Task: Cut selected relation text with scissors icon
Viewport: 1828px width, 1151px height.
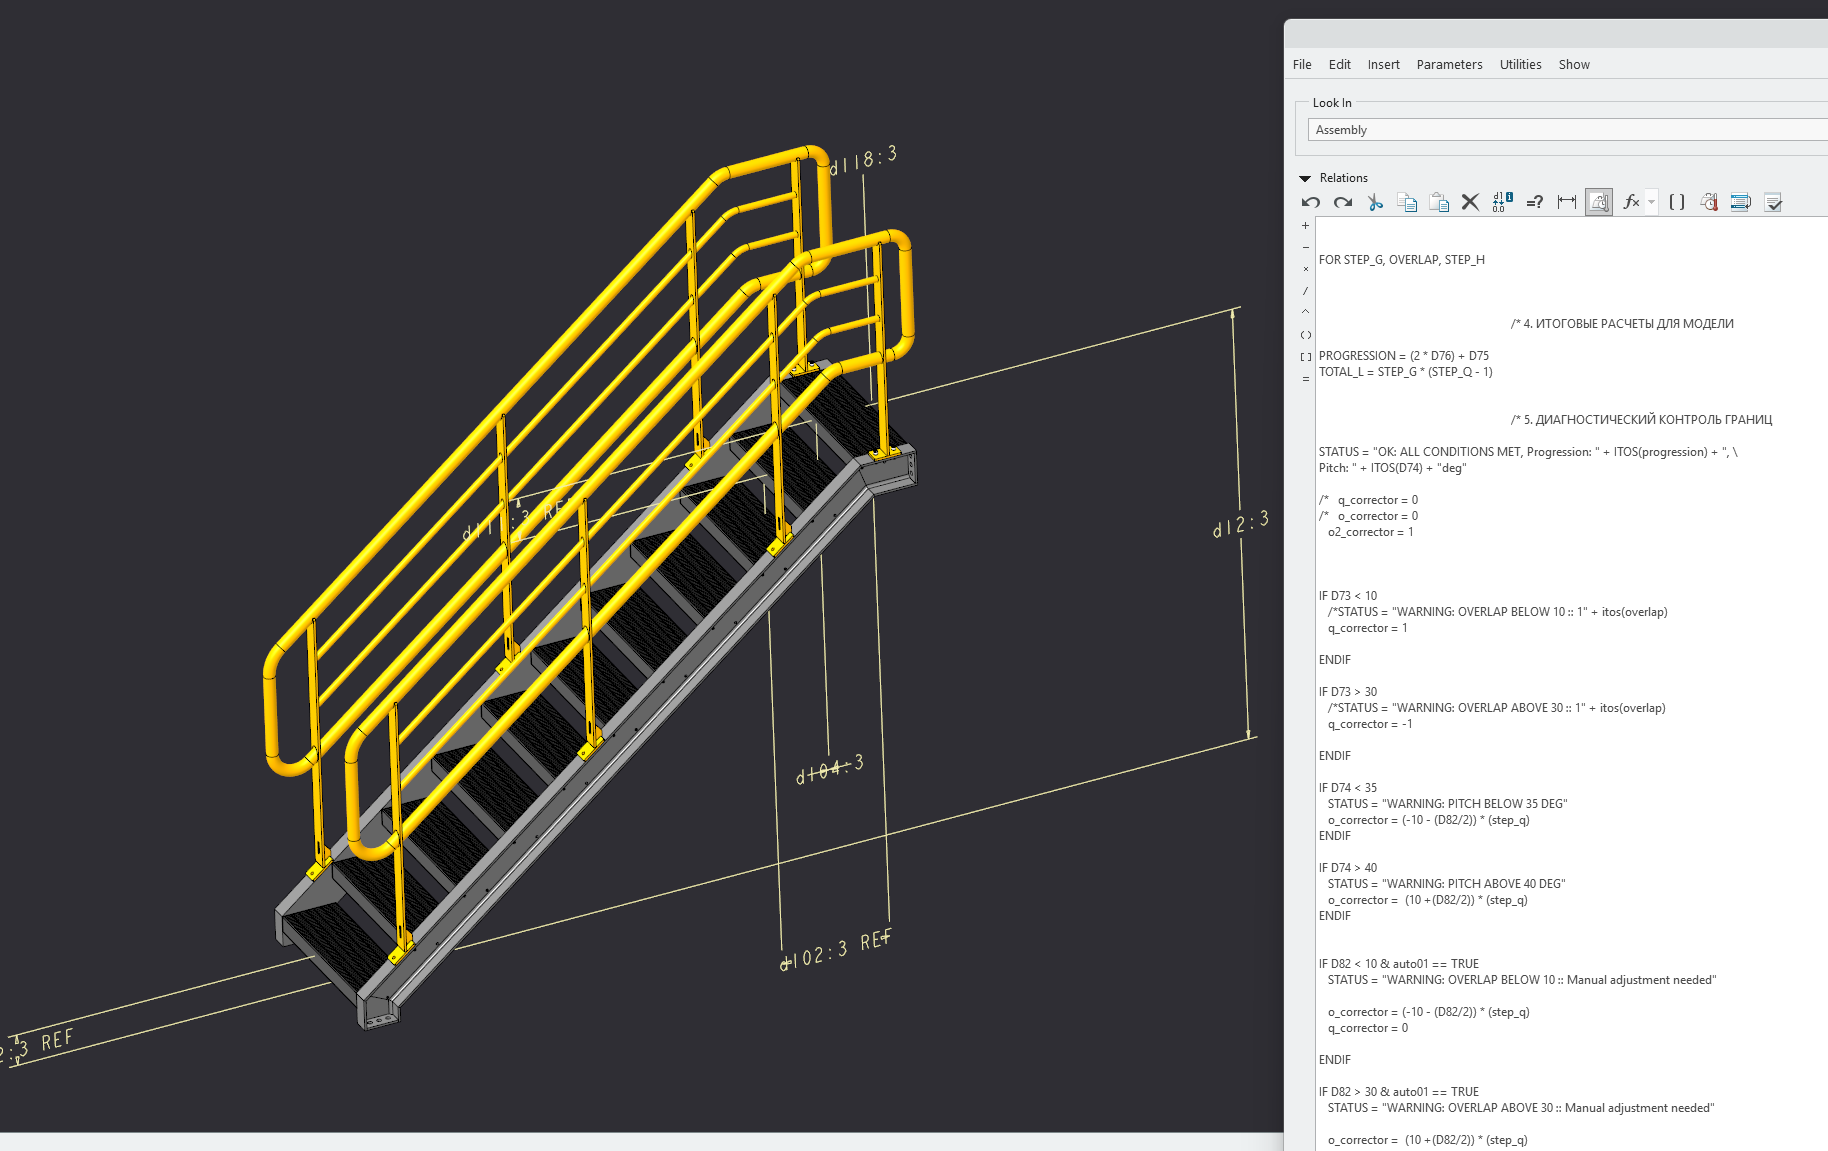Action: (1375, 202)
